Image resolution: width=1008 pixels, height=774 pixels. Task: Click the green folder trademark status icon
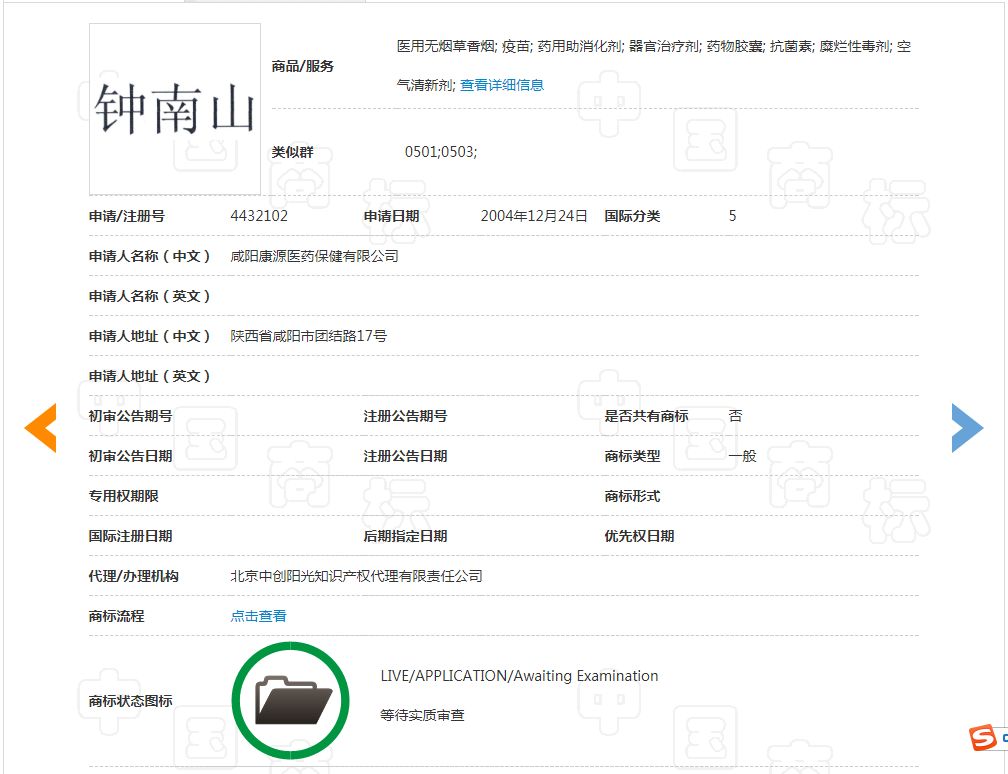(291, 701)
